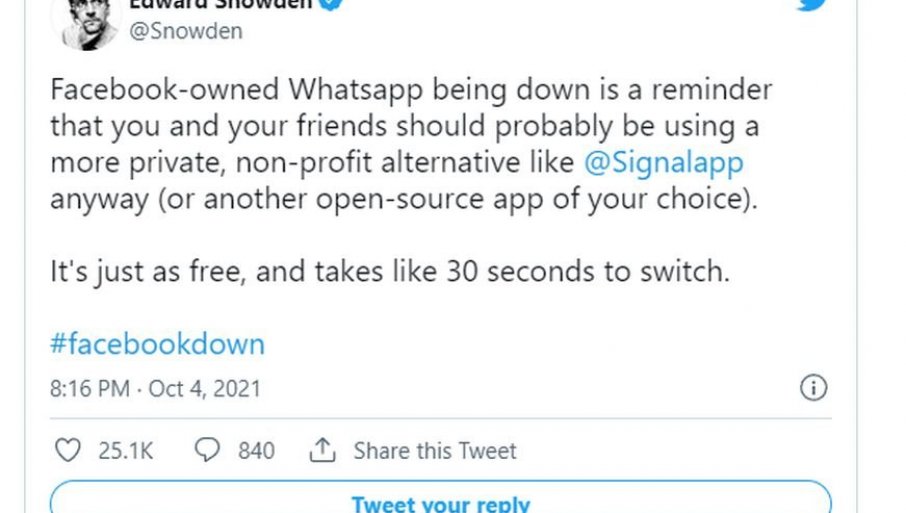The width and height of the screenshot is (906, 513).
Task: Open Edward Snowden's profile avatar
Action: 91,20
